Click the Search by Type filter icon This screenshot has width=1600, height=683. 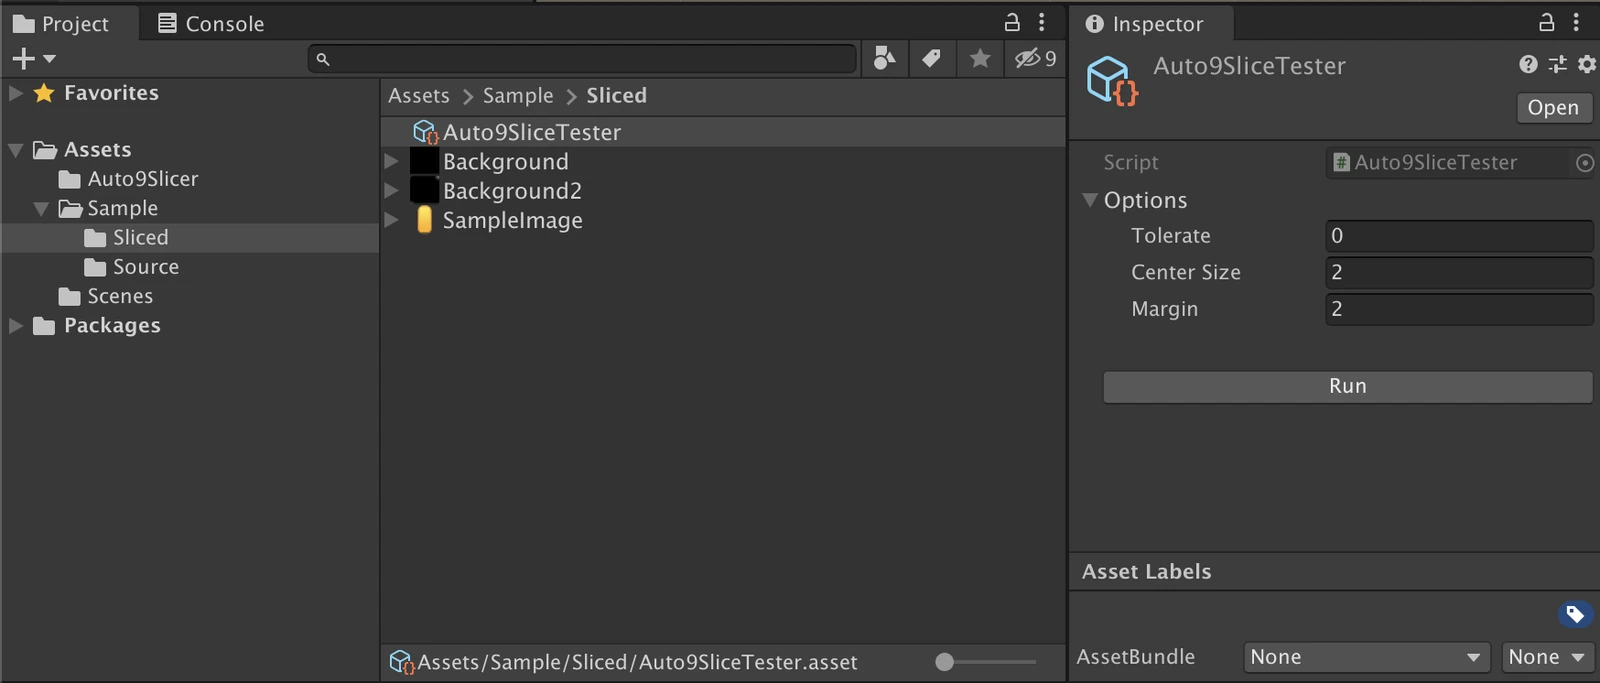[884, 59]
